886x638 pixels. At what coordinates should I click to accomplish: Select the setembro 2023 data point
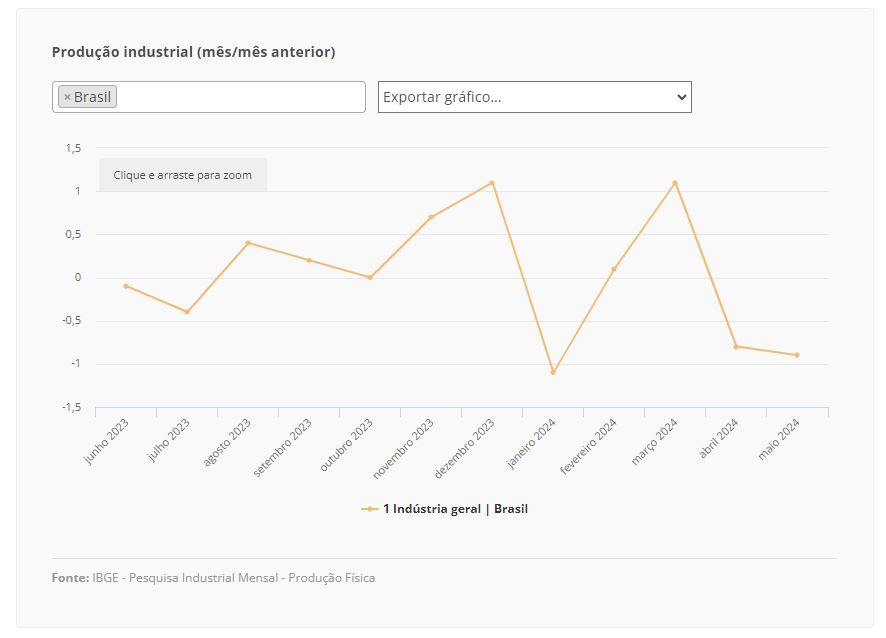[x=309, y=260]
